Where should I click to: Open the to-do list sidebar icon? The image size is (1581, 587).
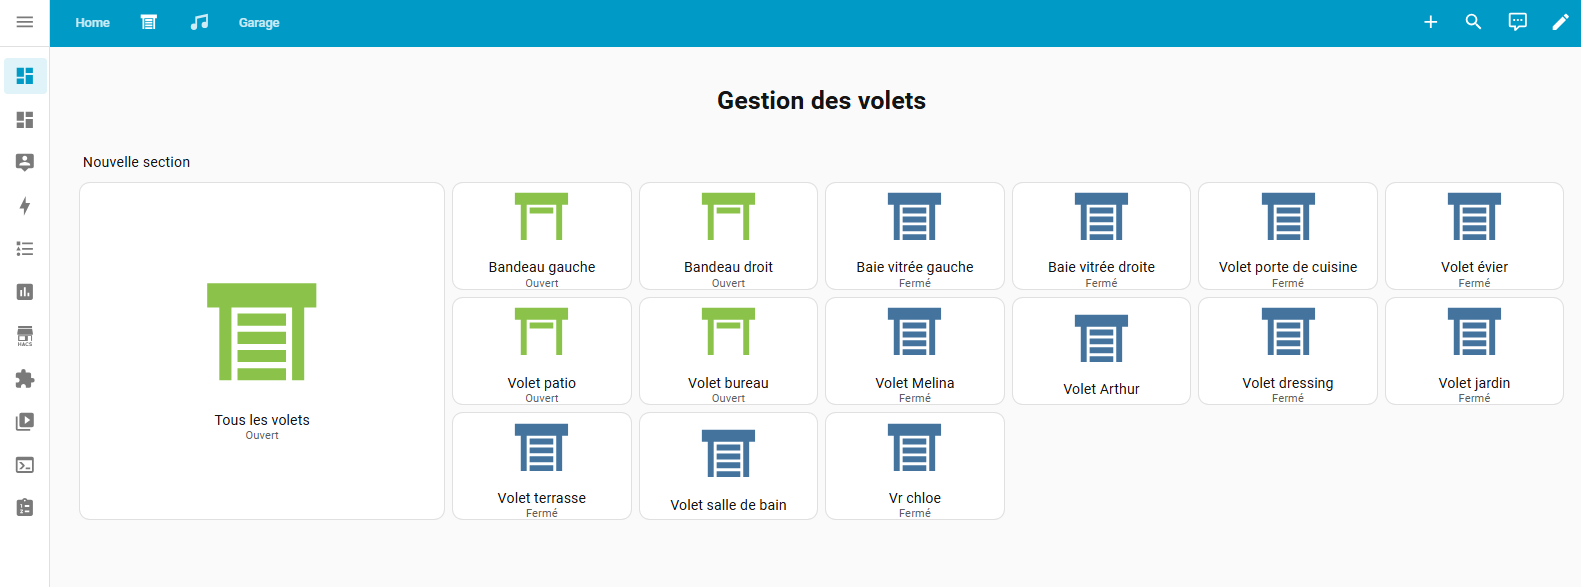[x=25, y=249]
